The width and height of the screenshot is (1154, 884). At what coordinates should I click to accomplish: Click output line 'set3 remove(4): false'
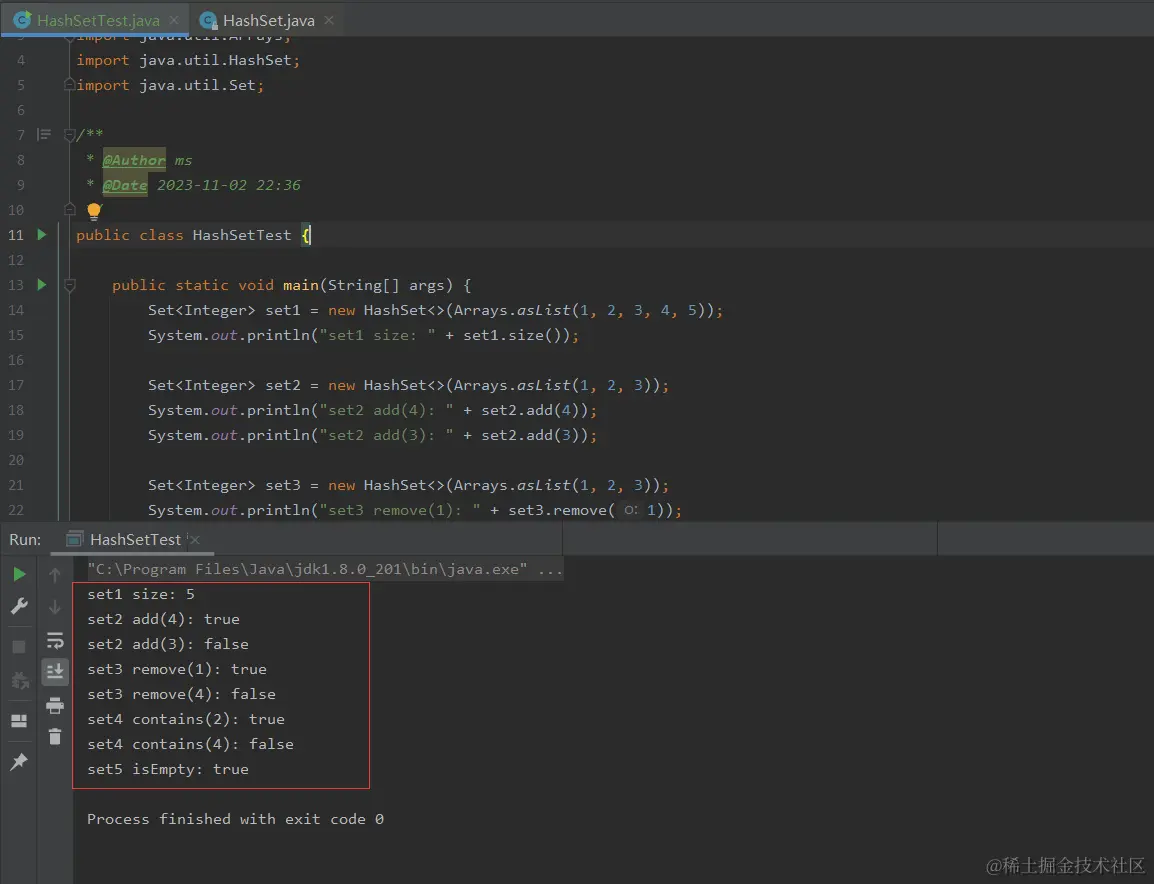[181, 694]
